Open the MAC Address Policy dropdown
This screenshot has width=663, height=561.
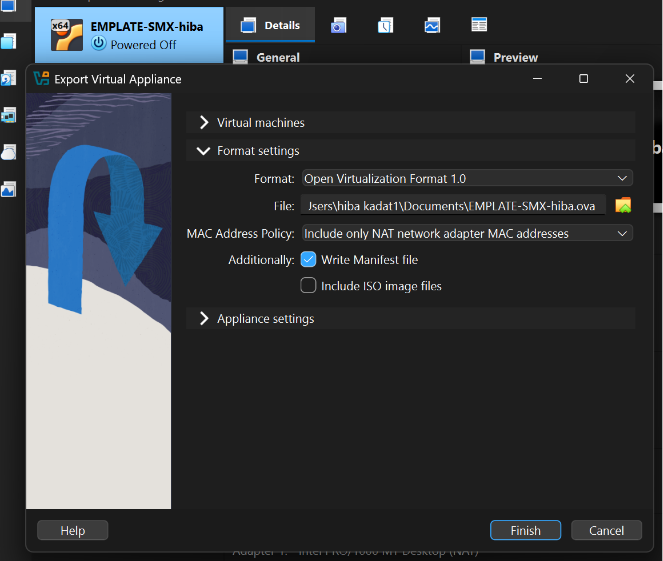467,233
